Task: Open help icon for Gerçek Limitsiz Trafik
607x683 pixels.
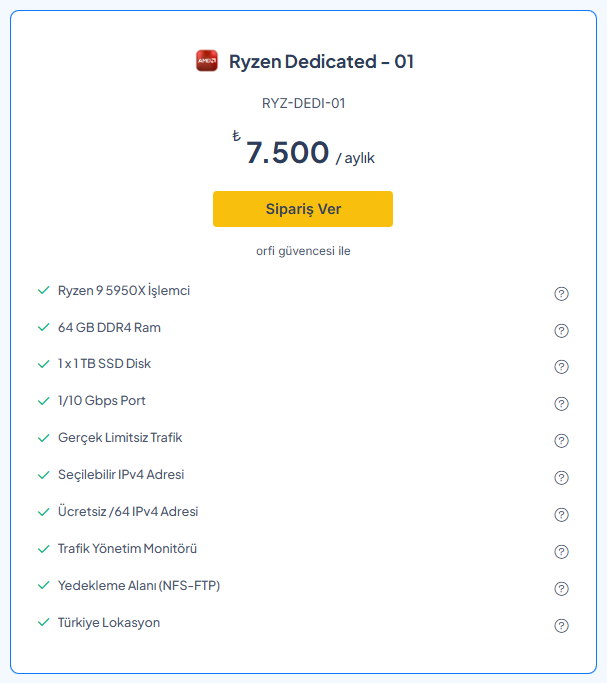Action: click(x=561, y=441)
